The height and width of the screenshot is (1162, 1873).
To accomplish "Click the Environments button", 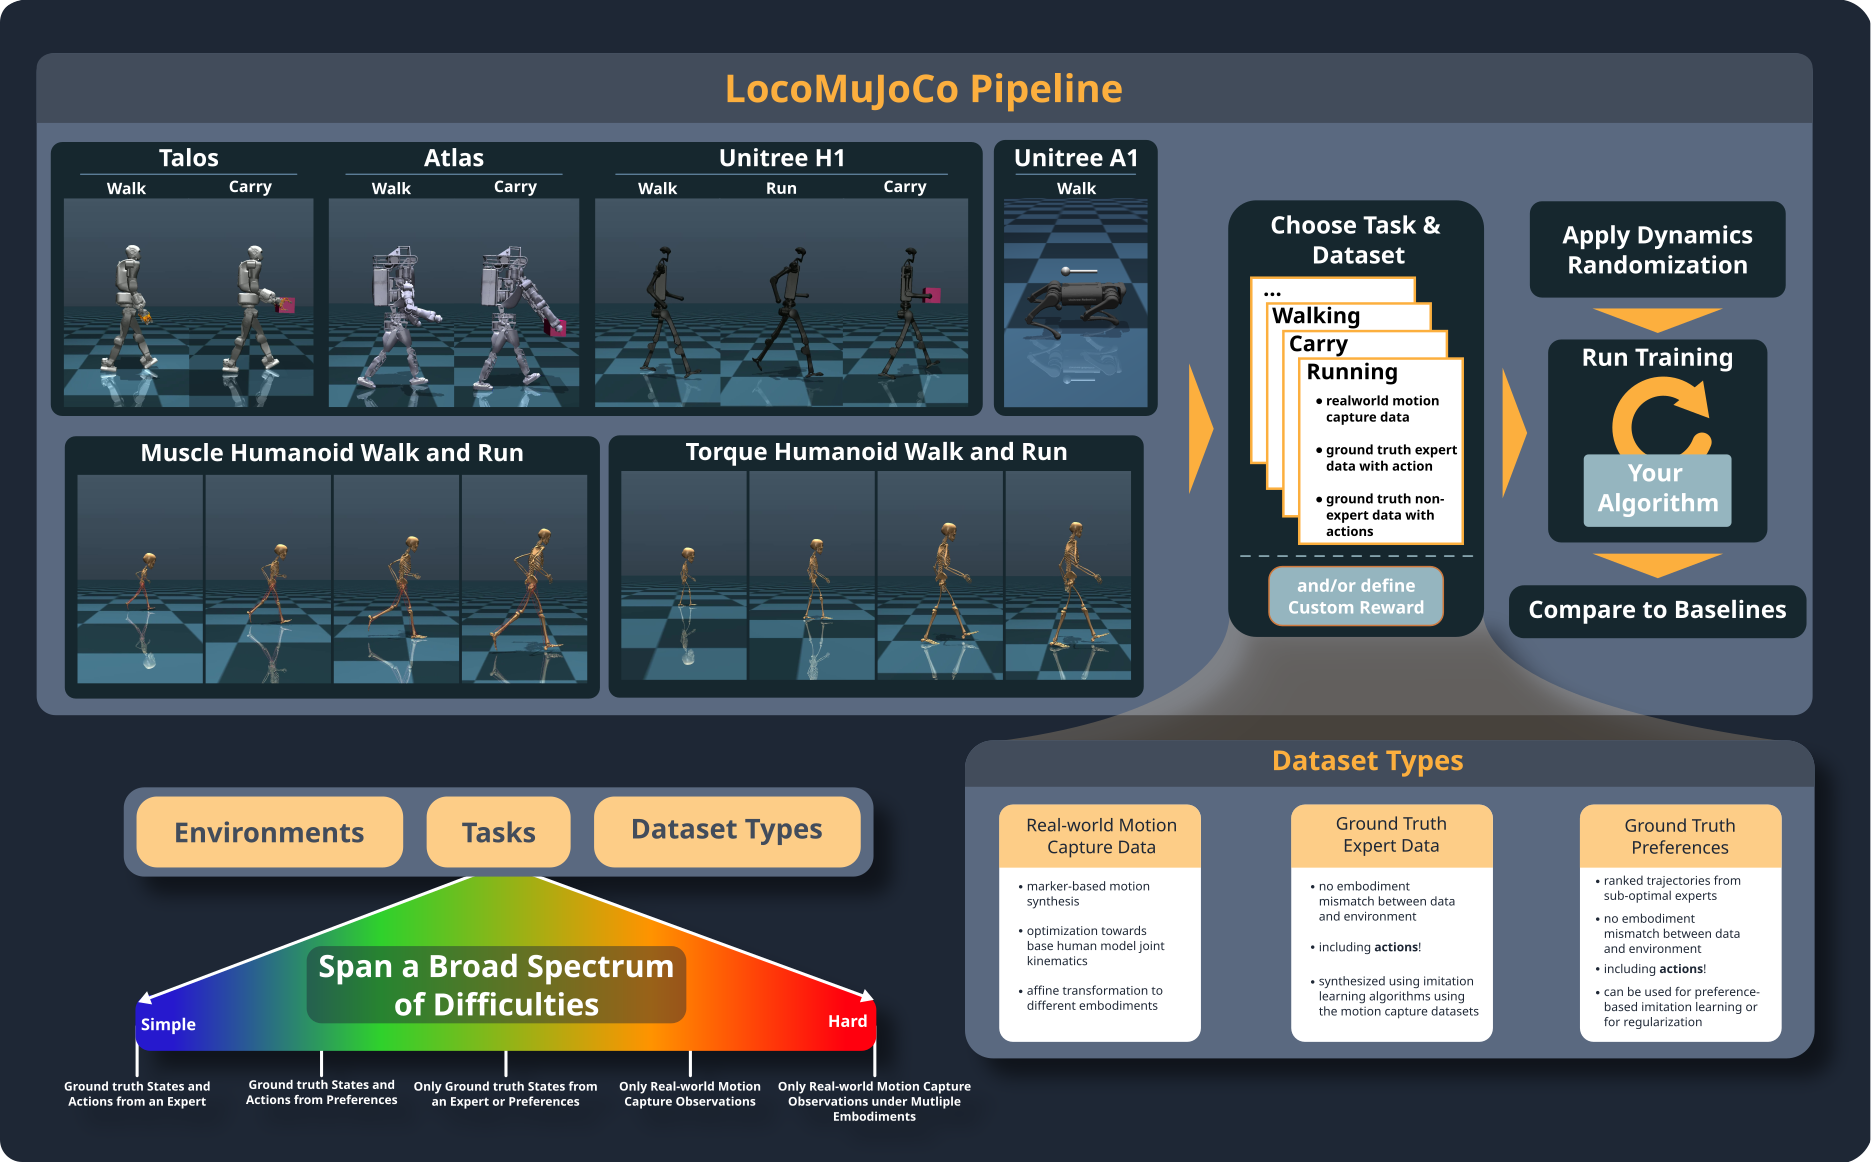I will pyautogui.click(x=269, y=832).
